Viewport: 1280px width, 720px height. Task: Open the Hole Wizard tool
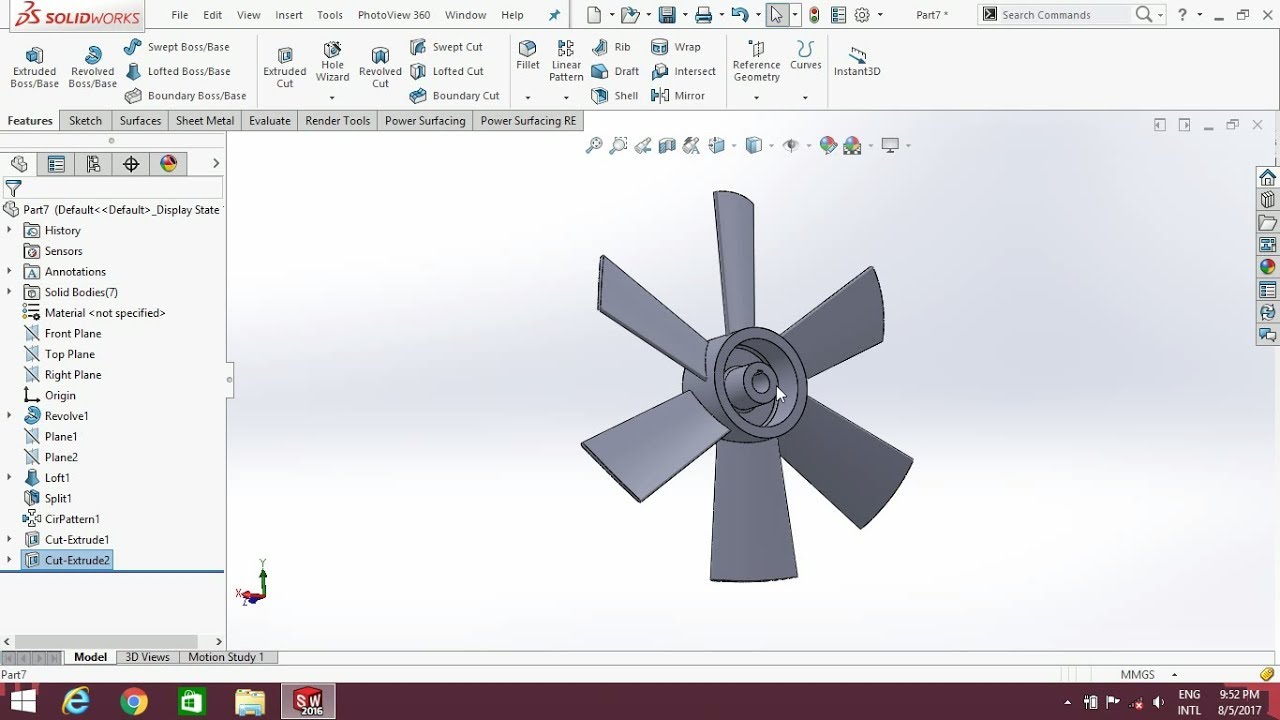332,61
